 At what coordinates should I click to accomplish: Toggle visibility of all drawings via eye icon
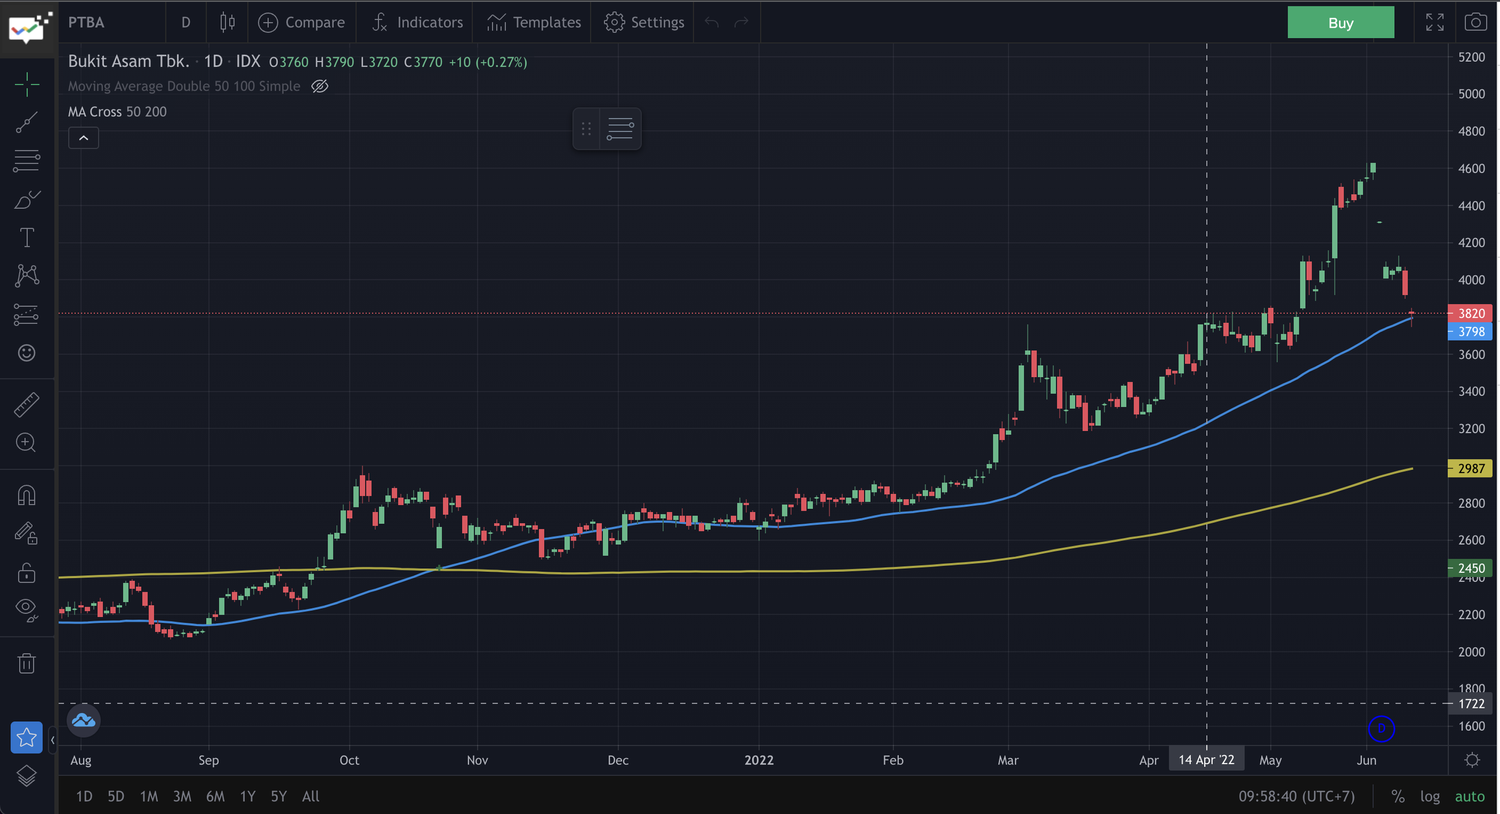(26, 610)
